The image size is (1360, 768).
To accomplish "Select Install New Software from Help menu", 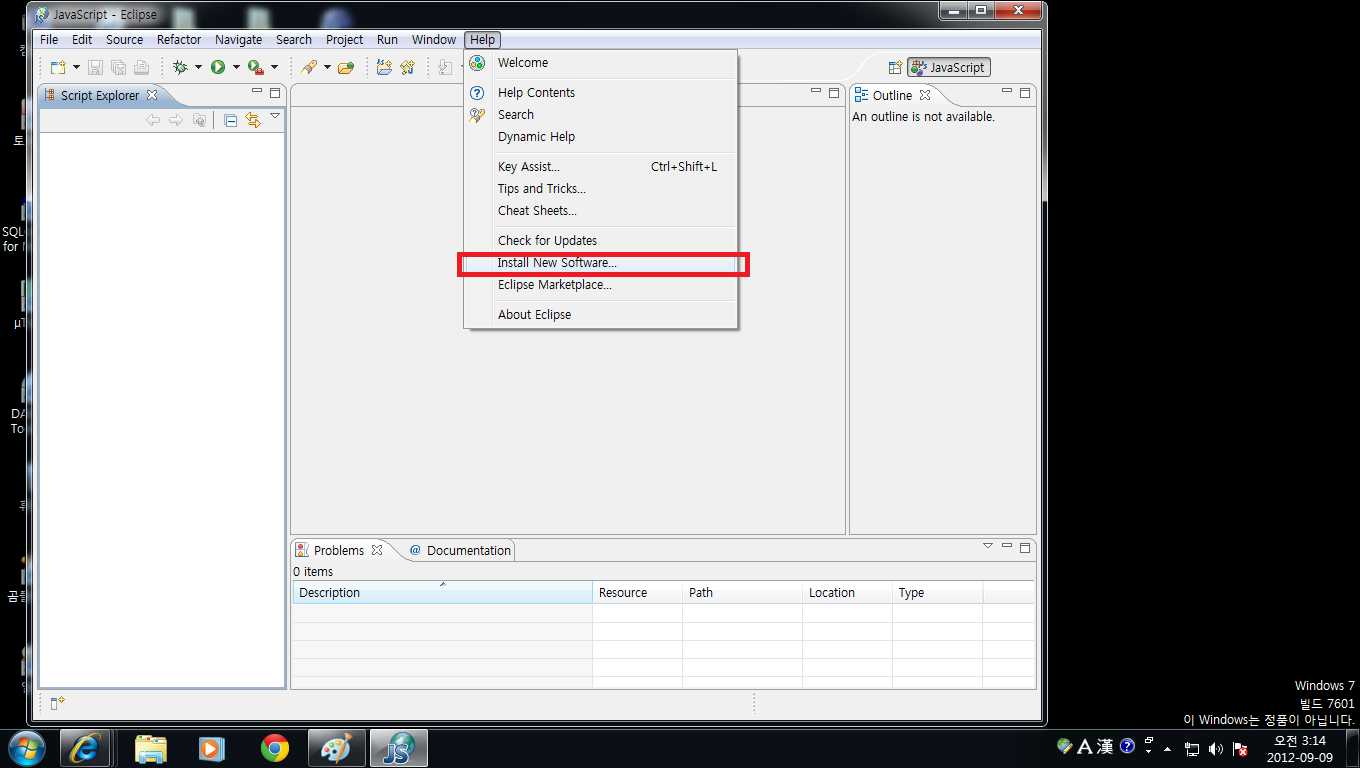I will (557, 263).
